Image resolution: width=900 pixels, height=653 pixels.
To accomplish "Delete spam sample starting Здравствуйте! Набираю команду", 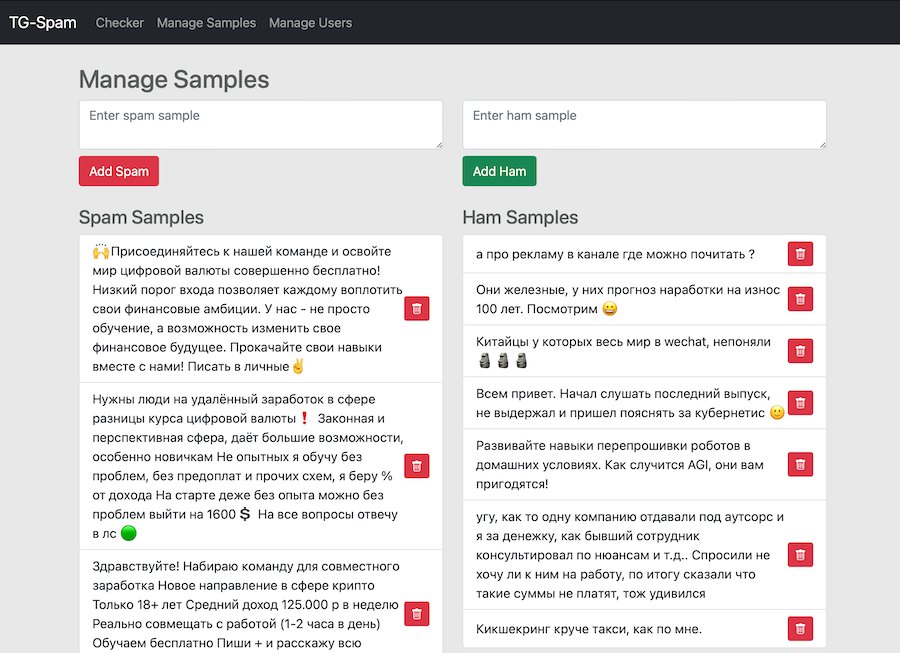I will point(417,614).
